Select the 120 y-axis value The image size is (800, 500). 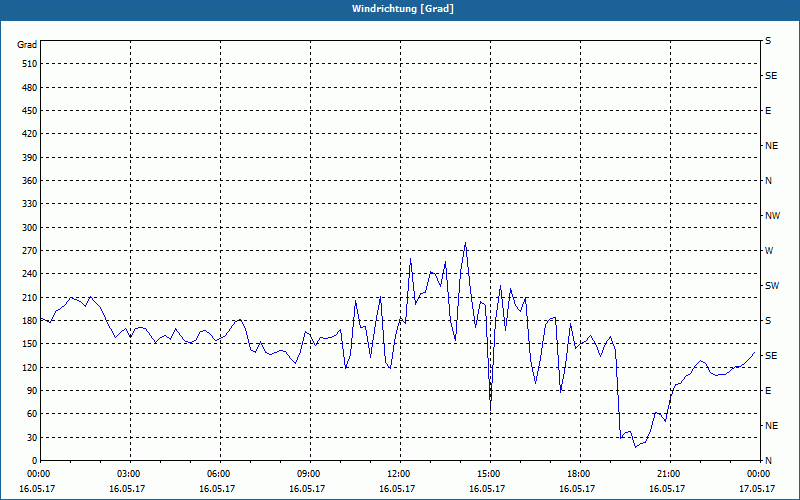pyautogui.click(x=29, y=367)
